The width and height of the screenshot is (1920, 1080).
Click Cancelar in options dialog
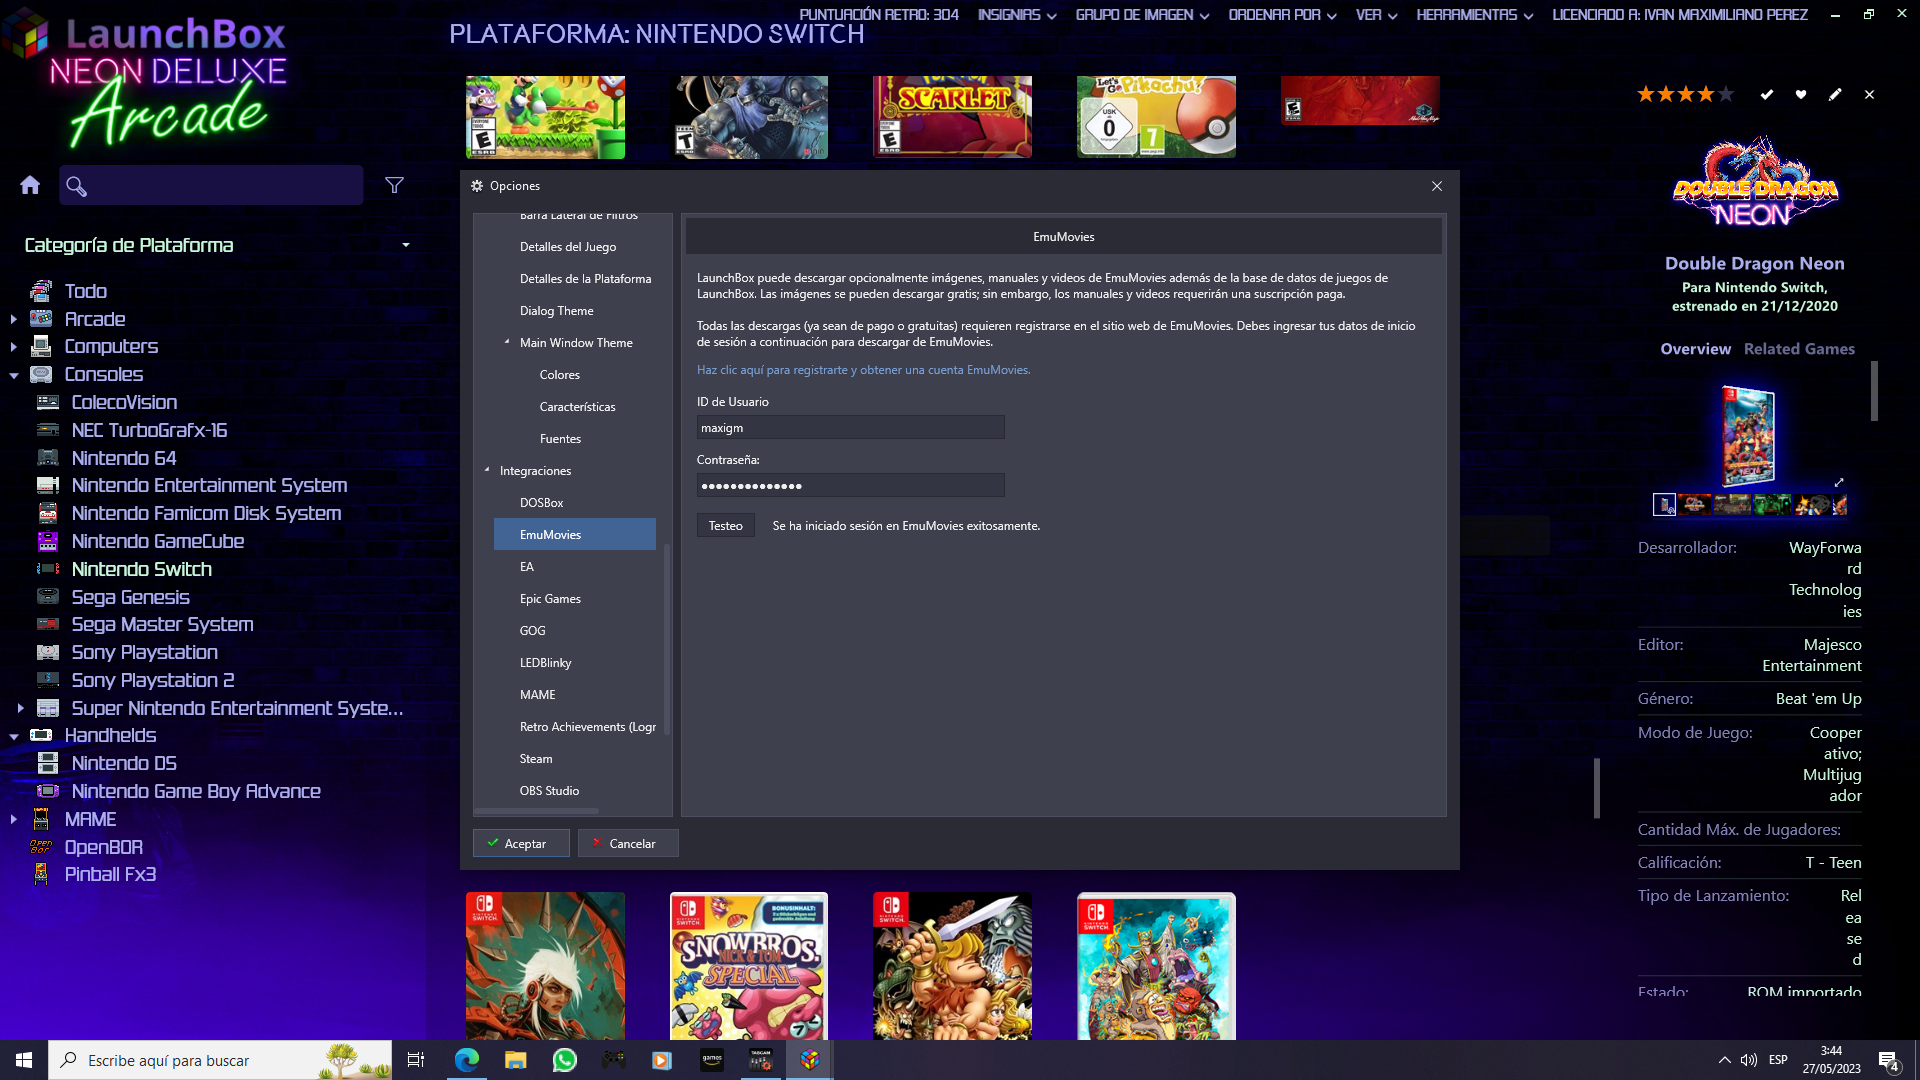click(628, 843)
